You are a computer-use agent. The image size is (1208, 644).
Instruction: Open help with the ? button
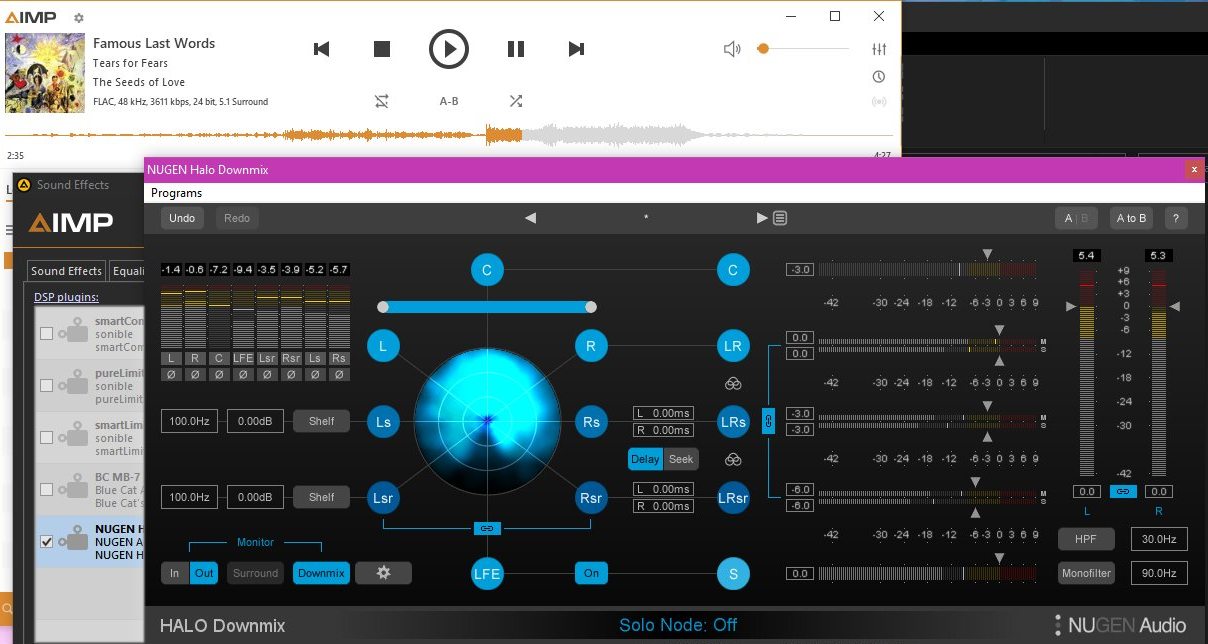coord(1175,218)
